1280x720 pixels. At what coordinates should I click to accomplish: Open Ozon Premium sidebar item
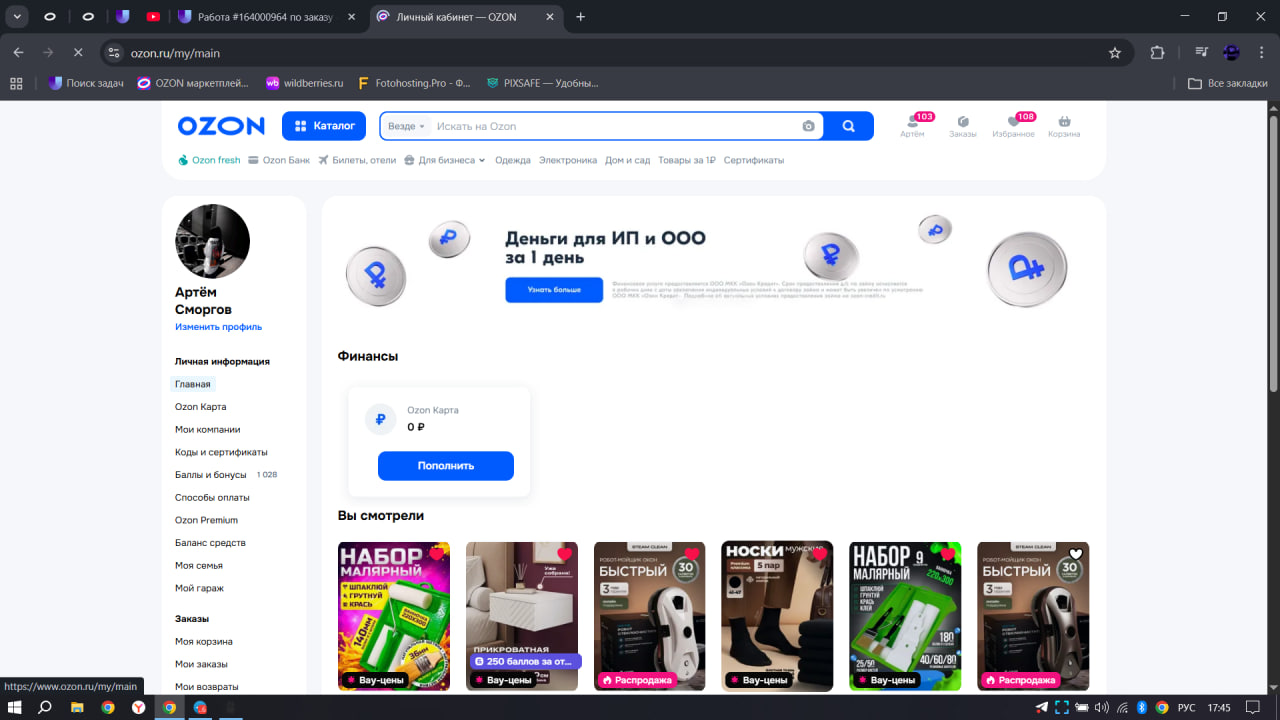(206, 520)
